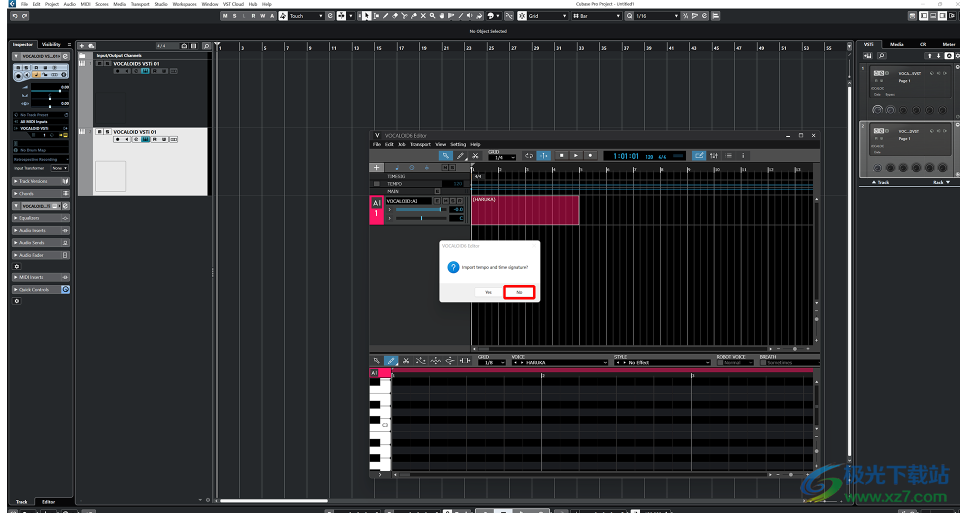Toggle the MAIN track checkbox
Viewport: 960px width, 513px height.
coord(437,191)
